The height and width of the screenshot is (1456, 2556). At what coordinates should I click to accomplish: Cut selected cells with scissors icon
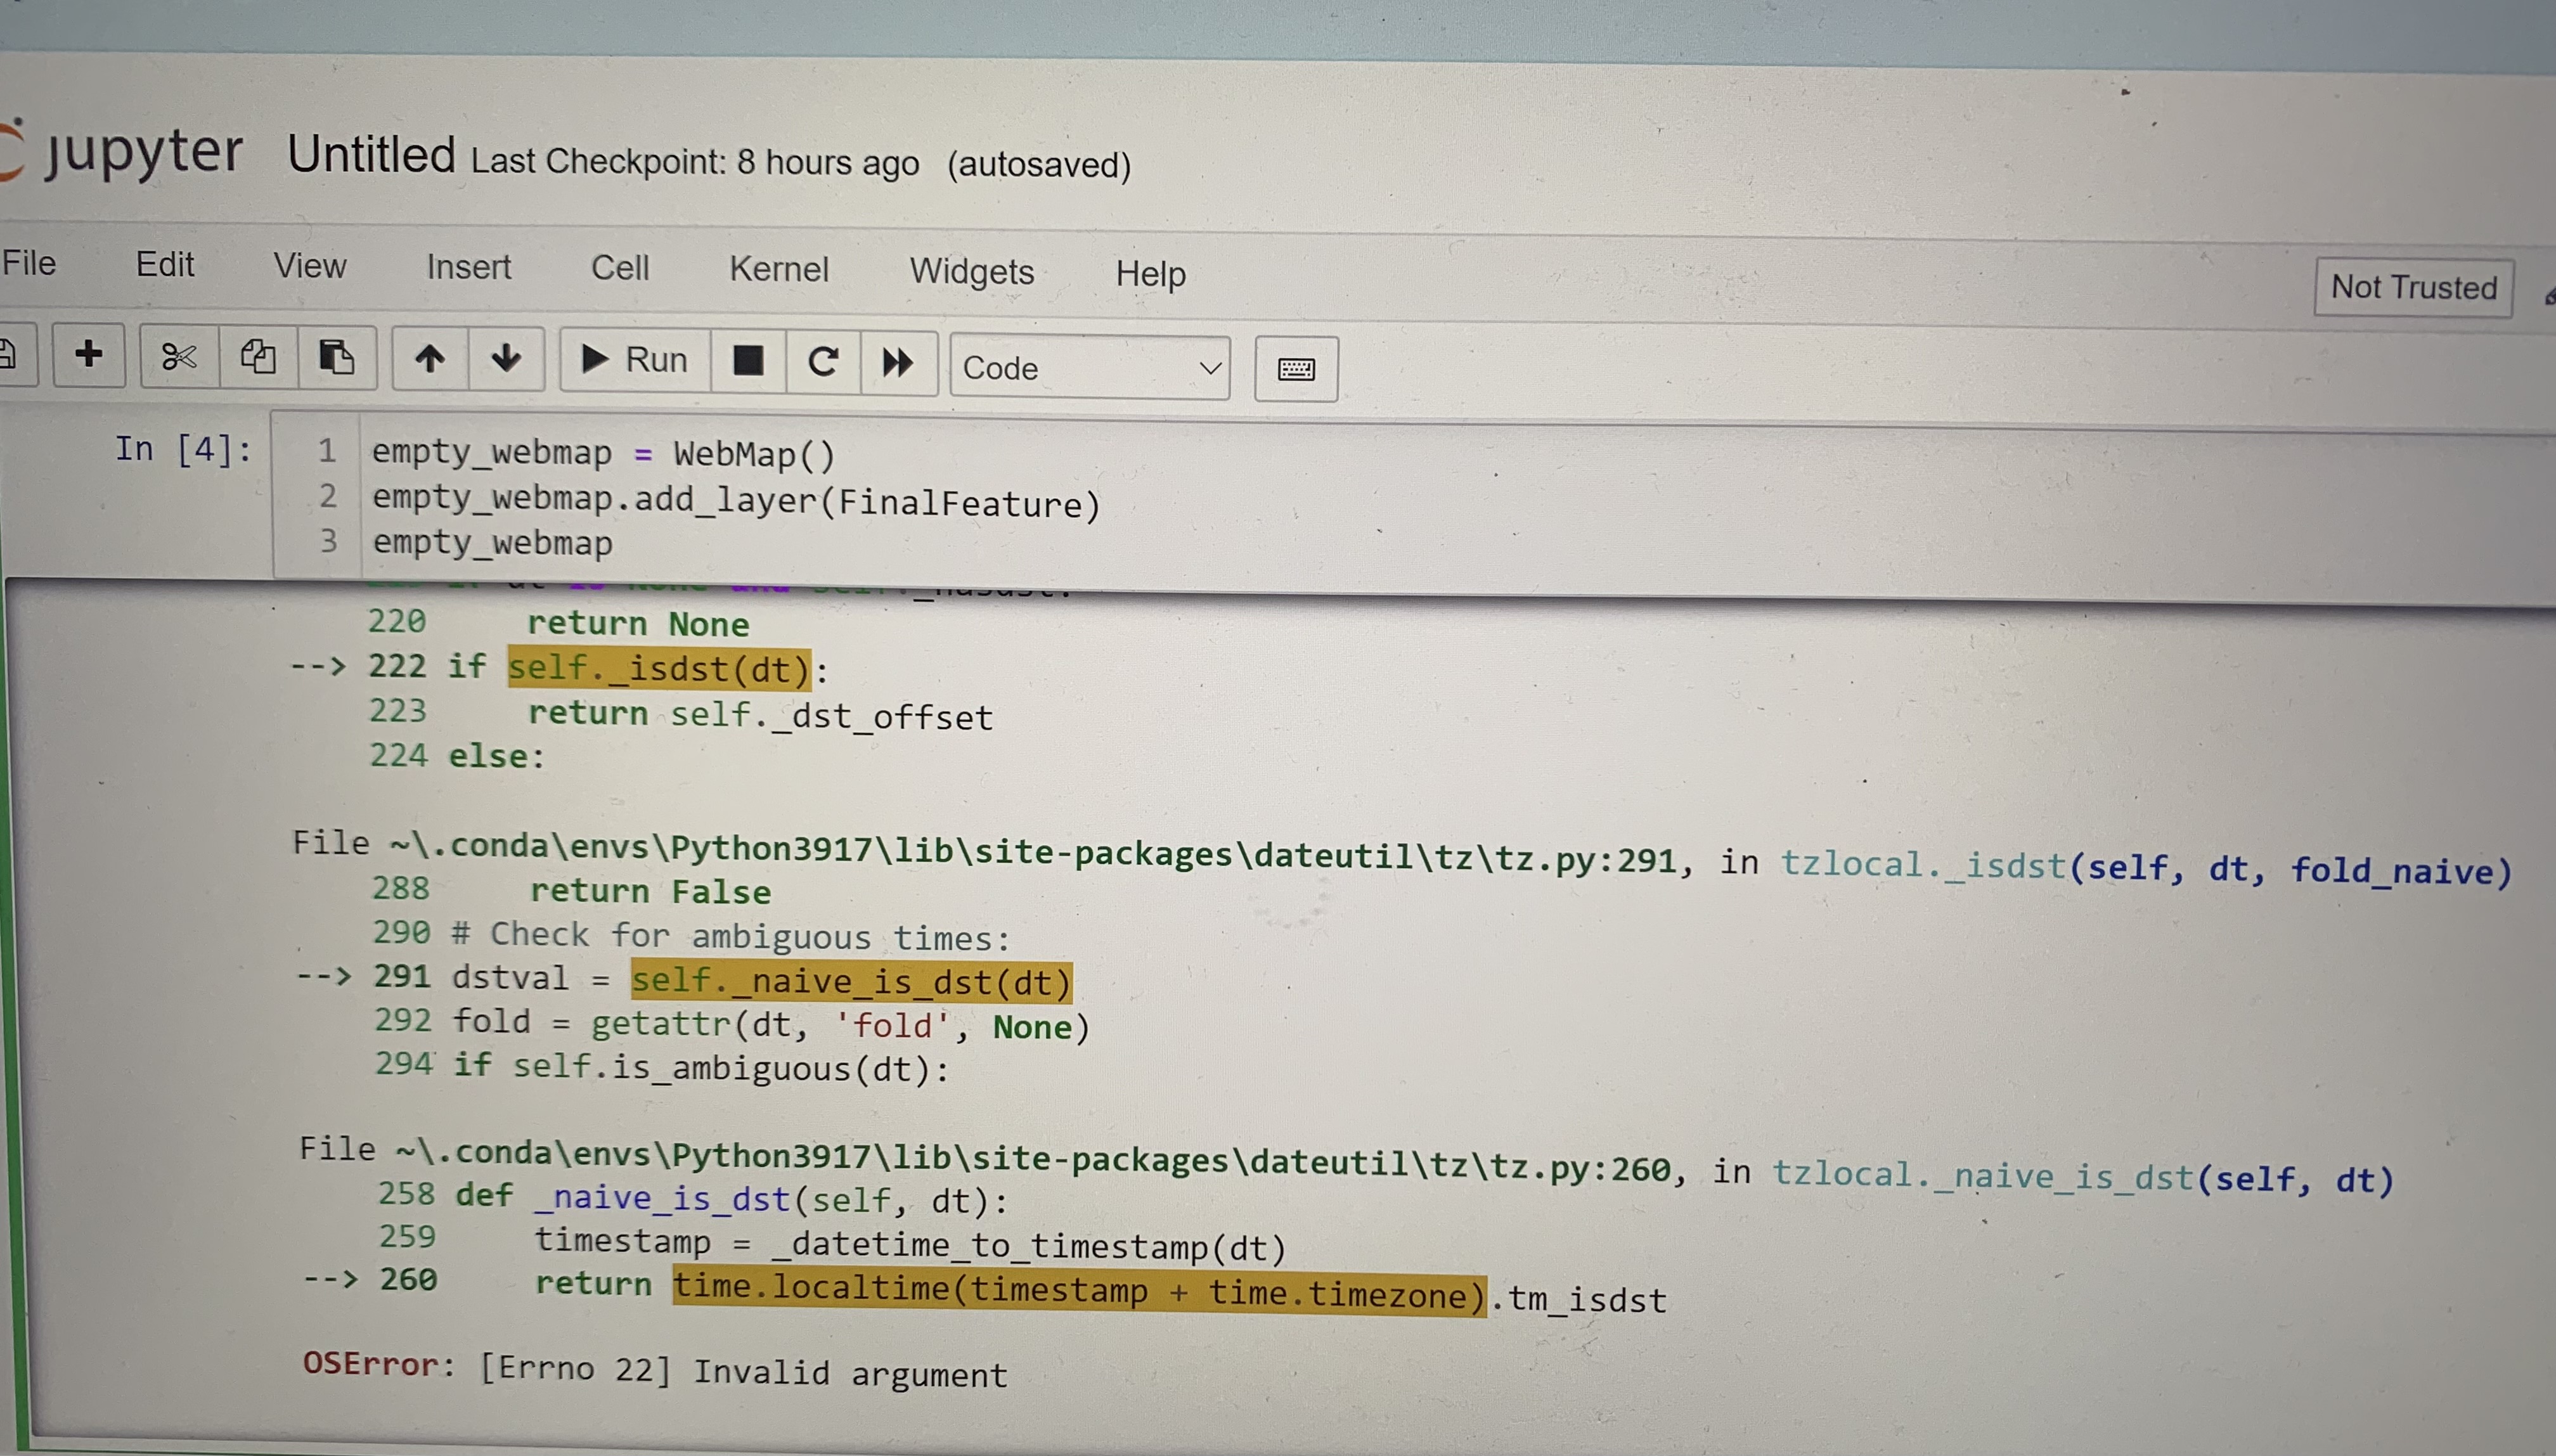179,356
